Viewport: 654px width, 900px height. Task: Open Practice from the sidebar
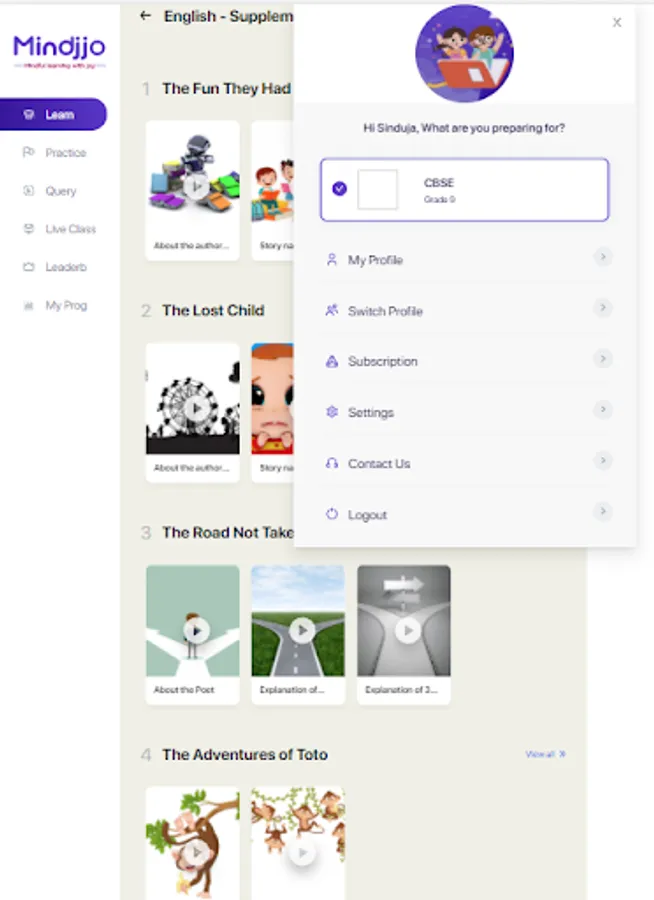[65, 153]
